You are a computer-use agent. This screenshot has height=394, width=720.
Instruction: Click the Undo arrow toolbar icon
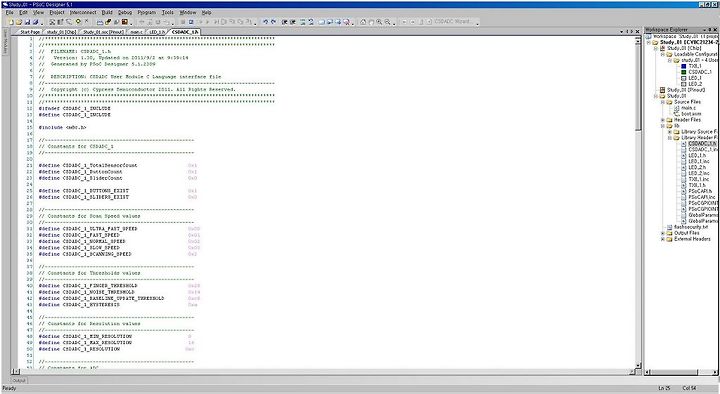click(265, 22)
